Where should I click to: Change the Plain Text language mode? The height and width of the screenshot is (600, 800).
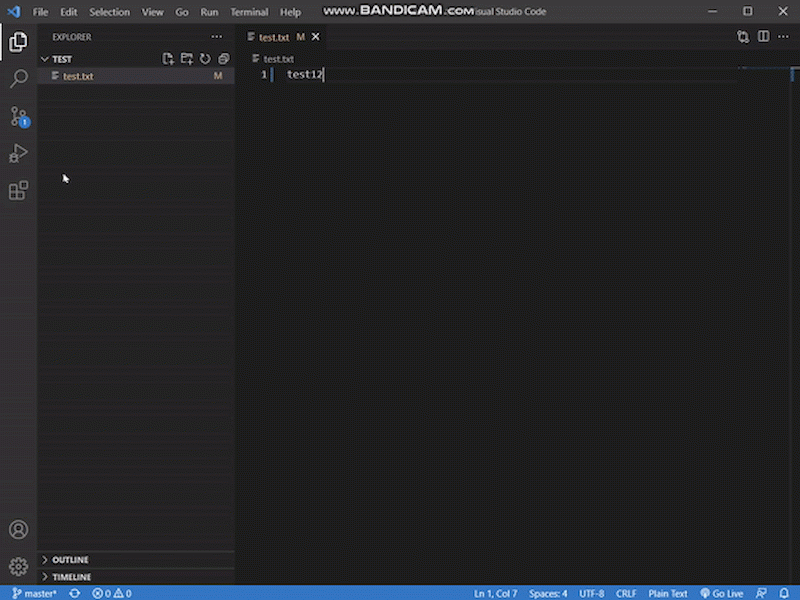[668, 592]
